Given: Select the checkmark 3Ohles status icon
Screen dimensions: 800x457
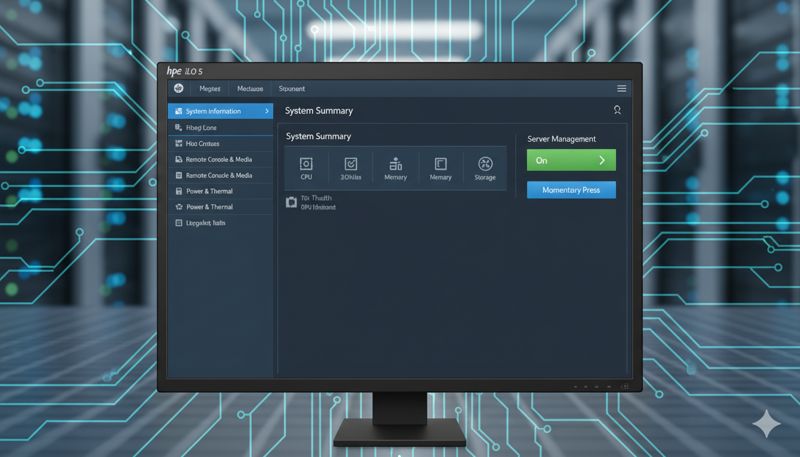Looking at the screenshot, I should pyautogui.click(x=351, y=164).
